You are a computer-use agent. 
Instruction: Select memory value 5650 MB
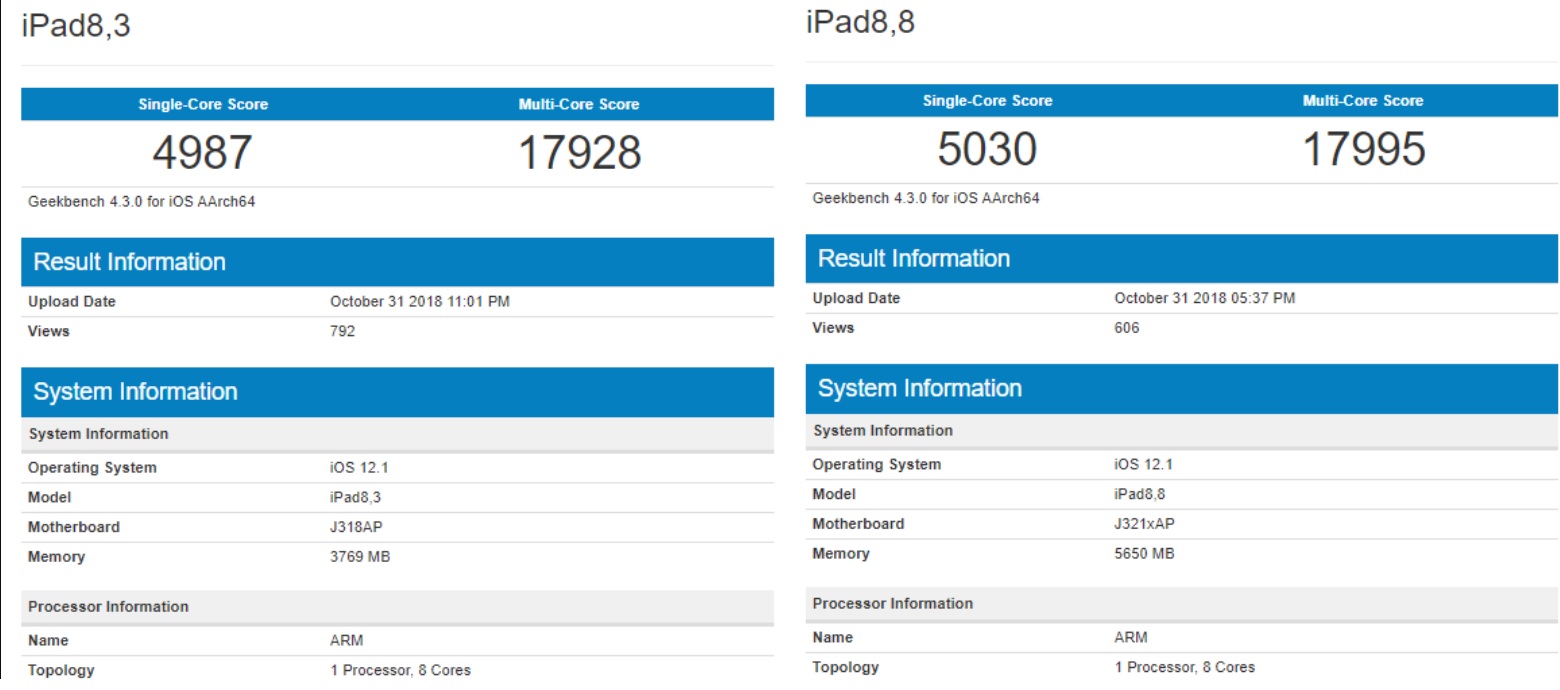click(x=1144, y=554)
